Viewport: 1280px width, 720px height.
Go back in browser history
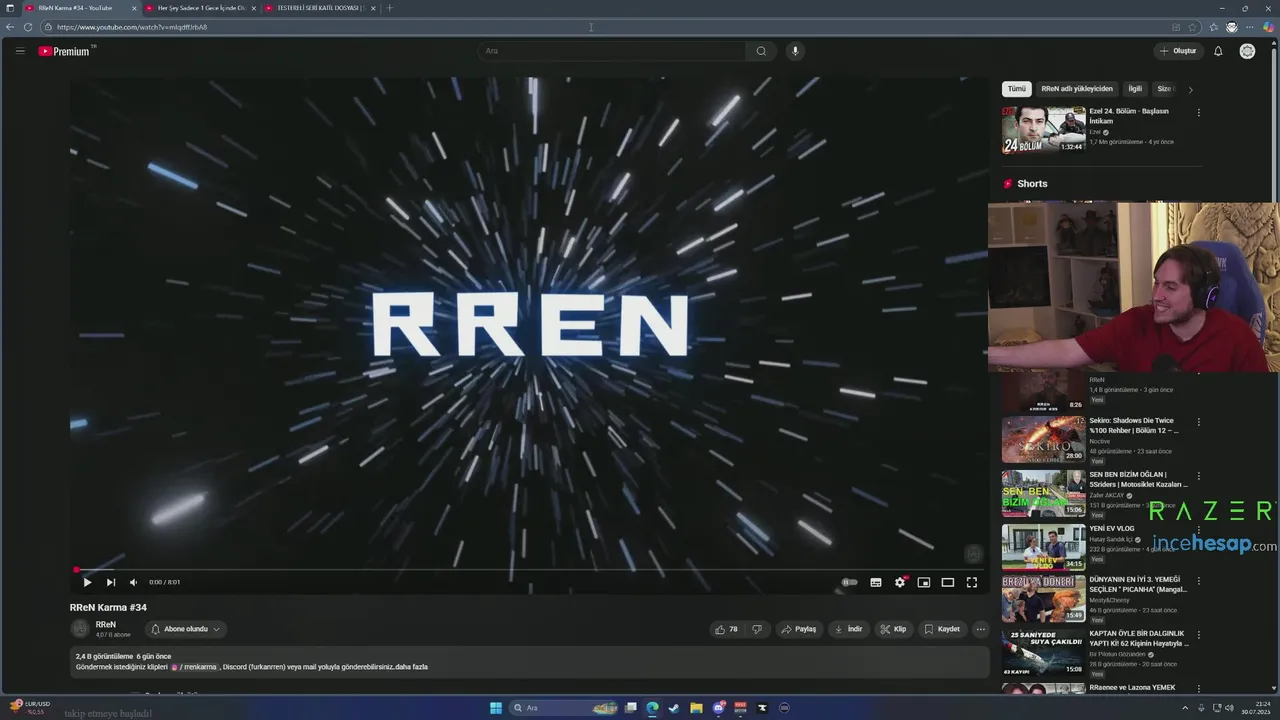[10, 27]
